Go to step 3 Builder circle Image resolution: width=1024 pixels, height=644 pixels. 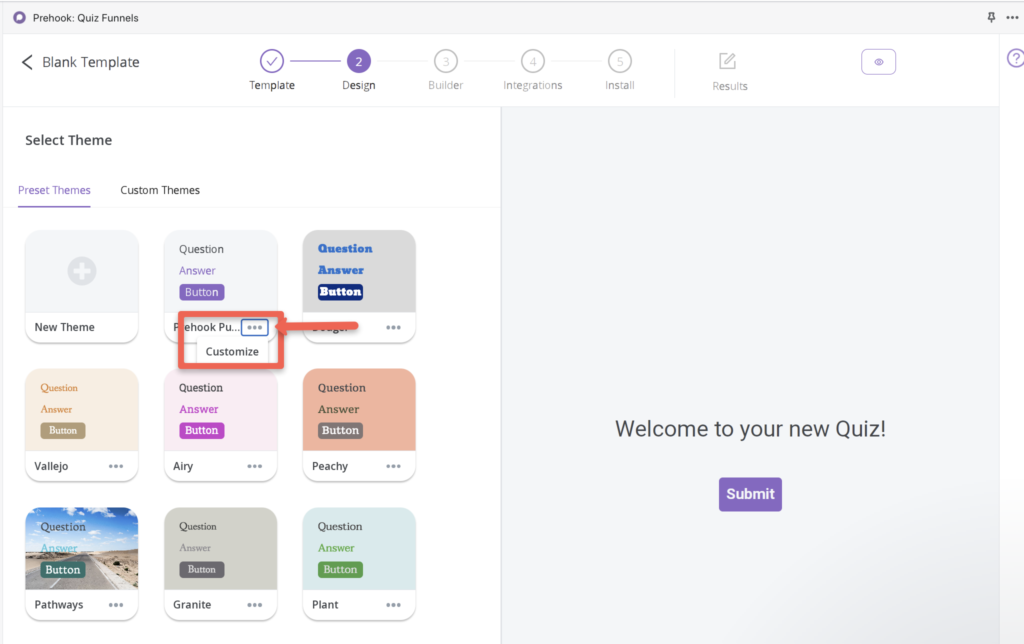445,61
